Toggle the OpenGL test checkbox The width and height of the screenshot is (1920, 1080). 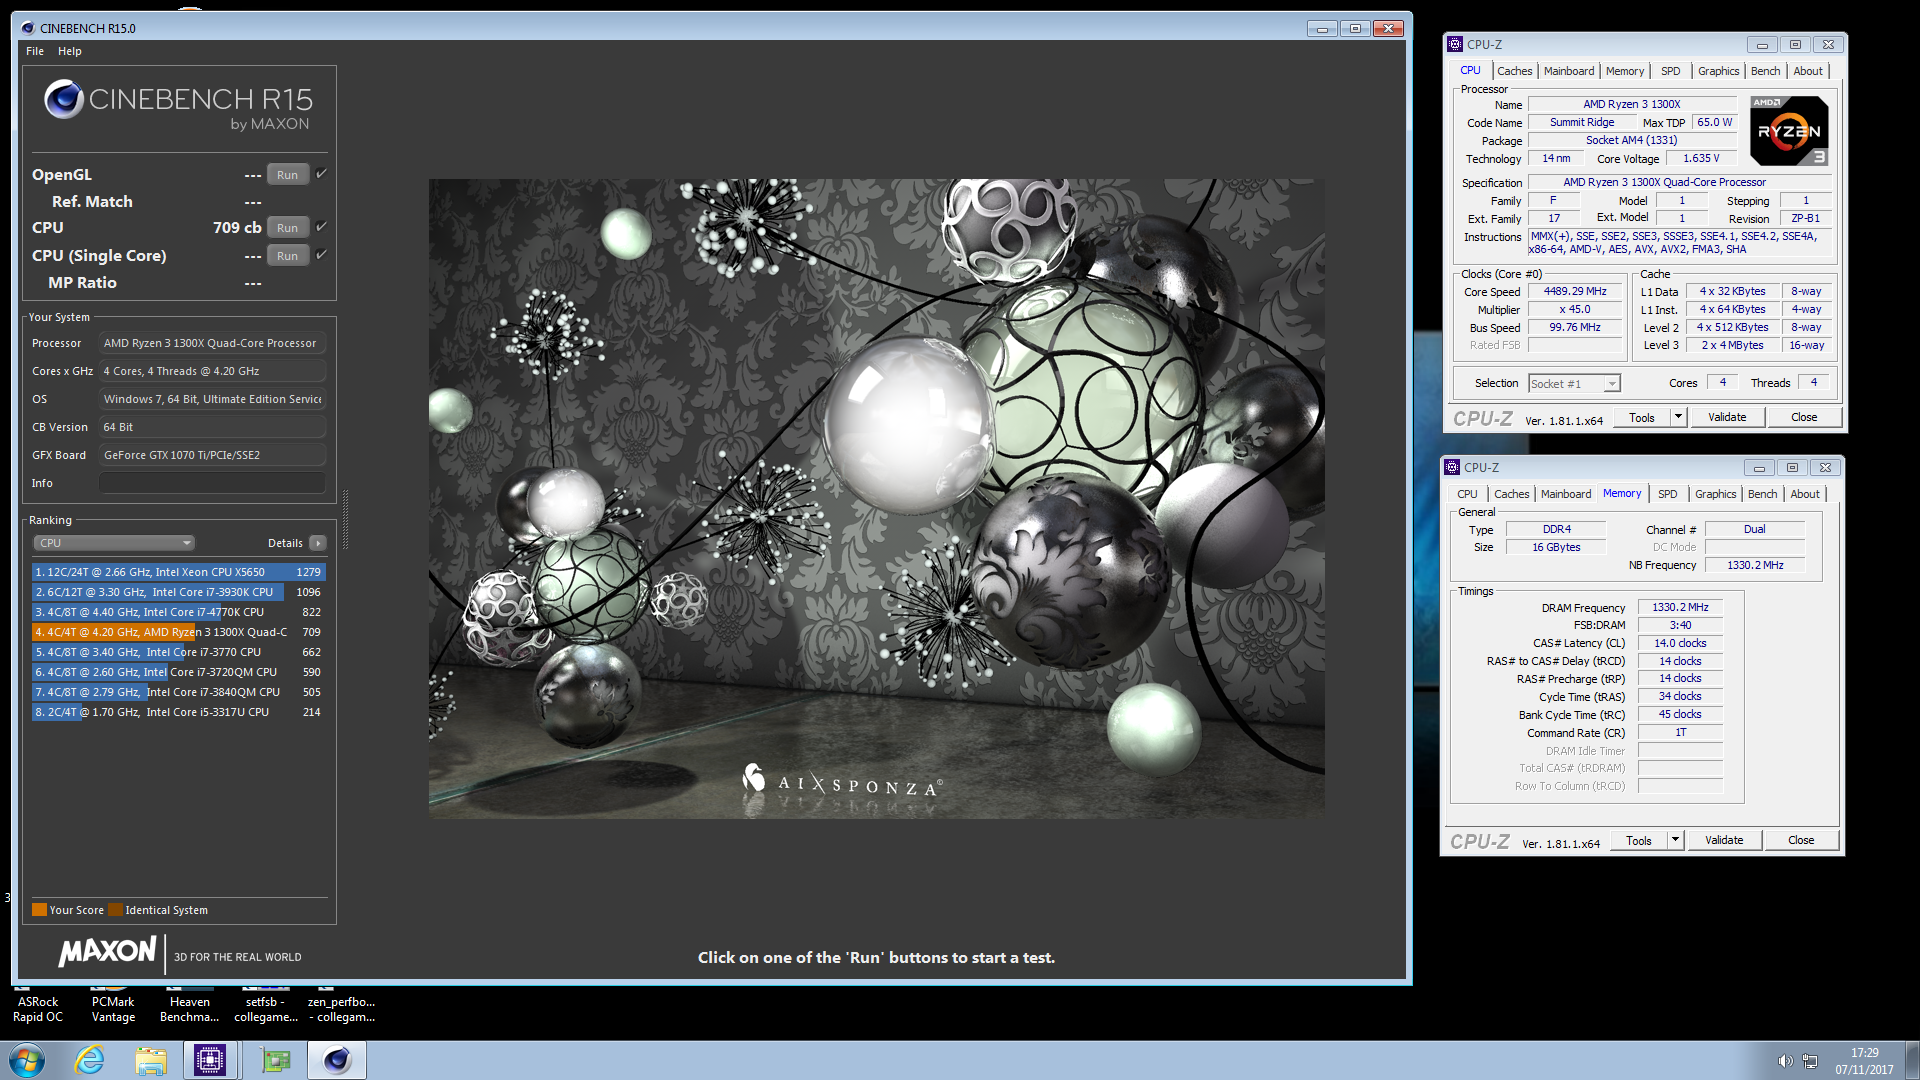tap(321, 174)
